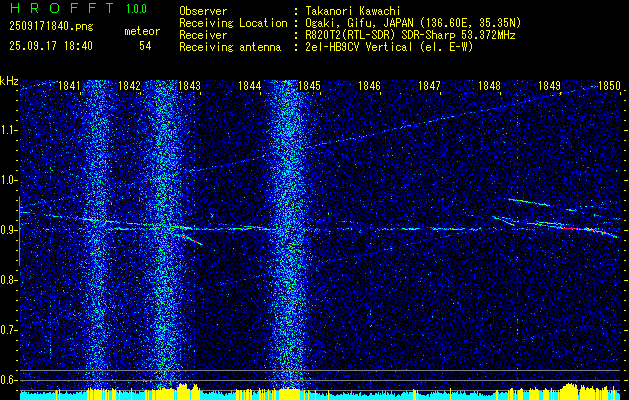The width and height of the screenshot is (629, 400).
Task: Click the 1841 time marker
Action: click(x=69, y=85)
